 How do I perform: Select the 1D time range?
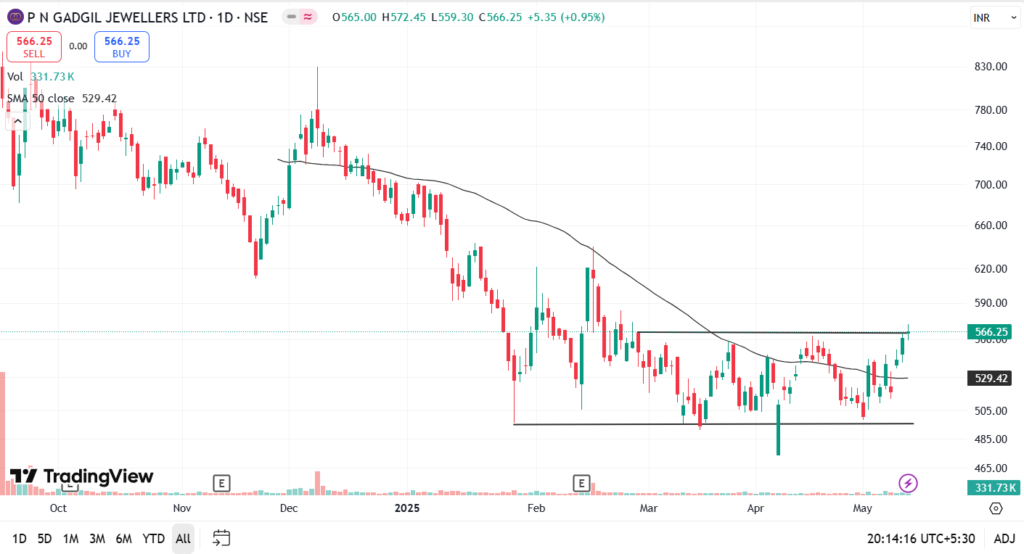click(x=20, y=538)
